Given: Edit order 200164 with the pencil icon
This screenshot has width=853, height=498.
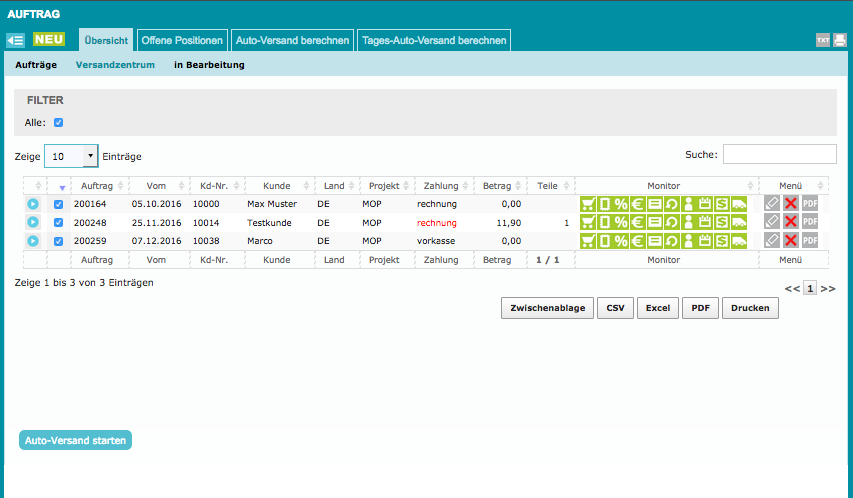Looking at the screenshot, I should (772, 203).
